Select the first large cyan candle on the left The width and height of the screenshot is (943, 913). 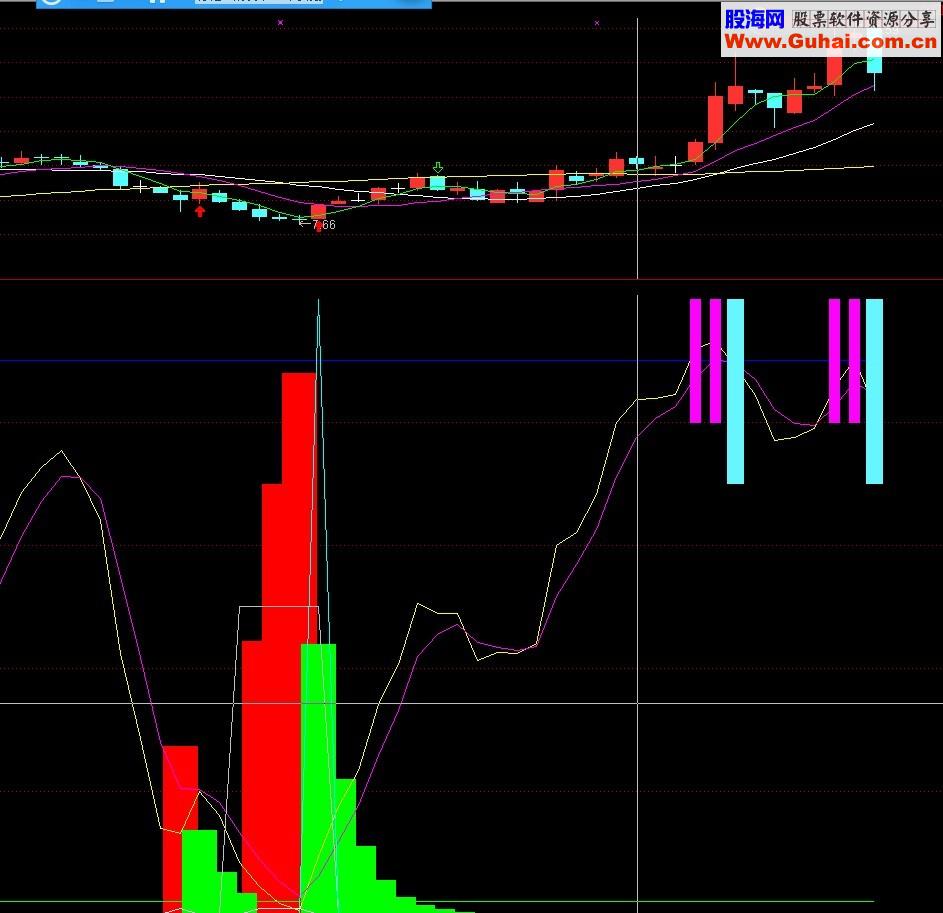[x=121, y=178]
